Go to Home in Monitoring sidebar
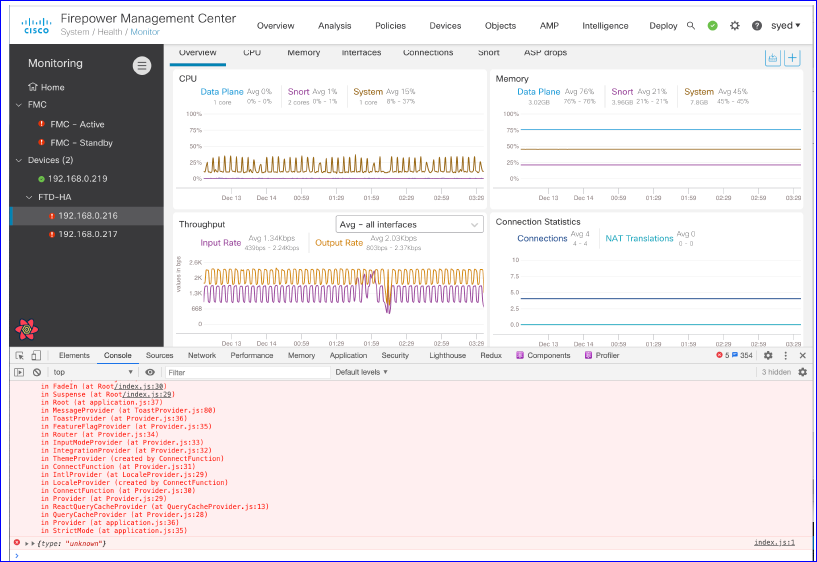The width and height of the screenshot is (817, 562). (46, 87)
